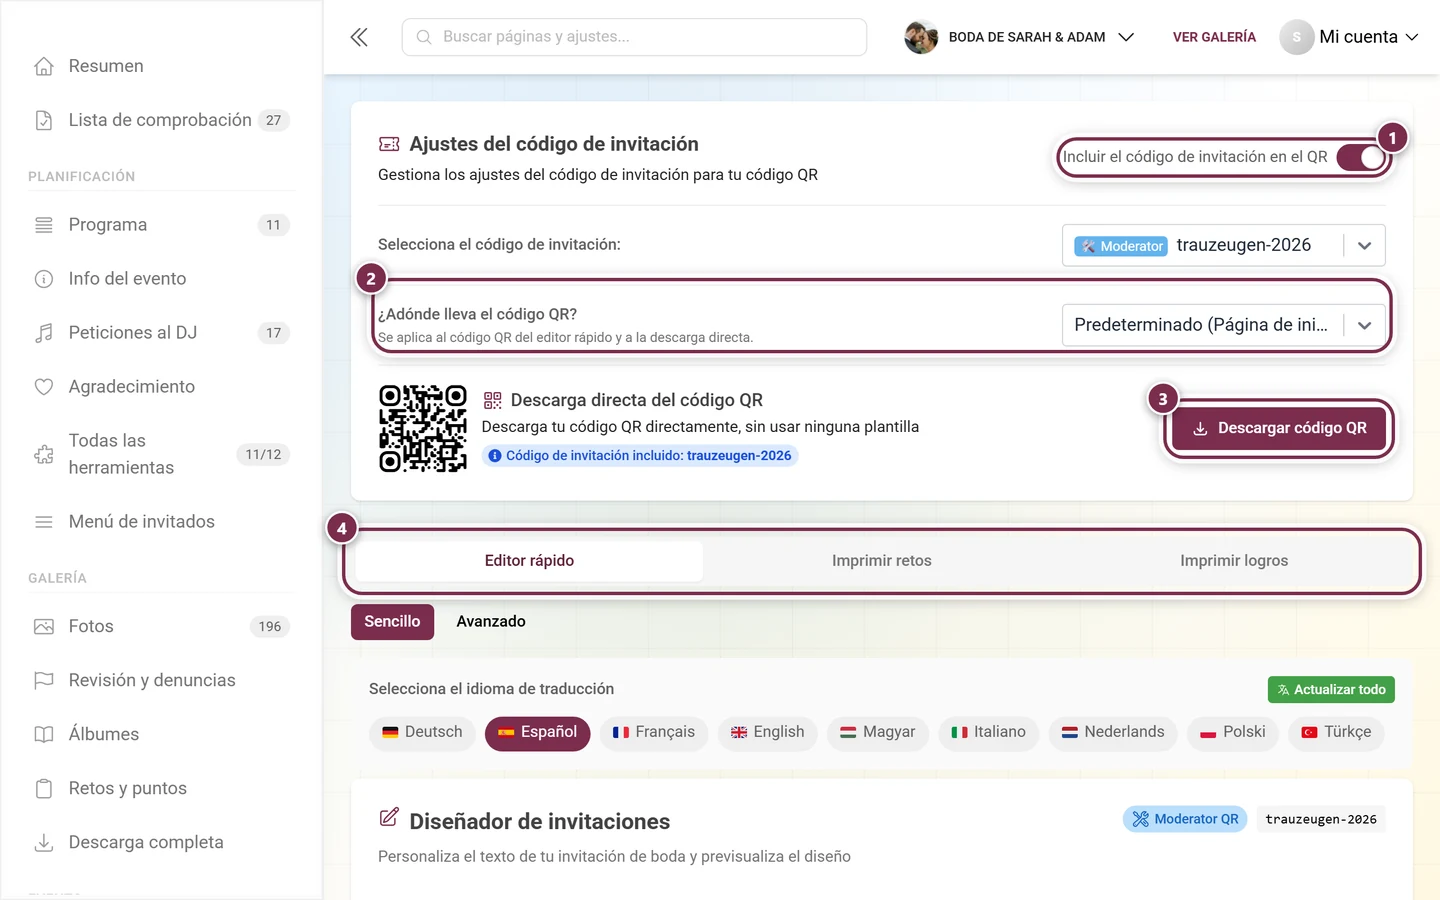This screenshot has width=1440, height=900.
Task: Click the Resumen home icon
Action: (44, 66)
